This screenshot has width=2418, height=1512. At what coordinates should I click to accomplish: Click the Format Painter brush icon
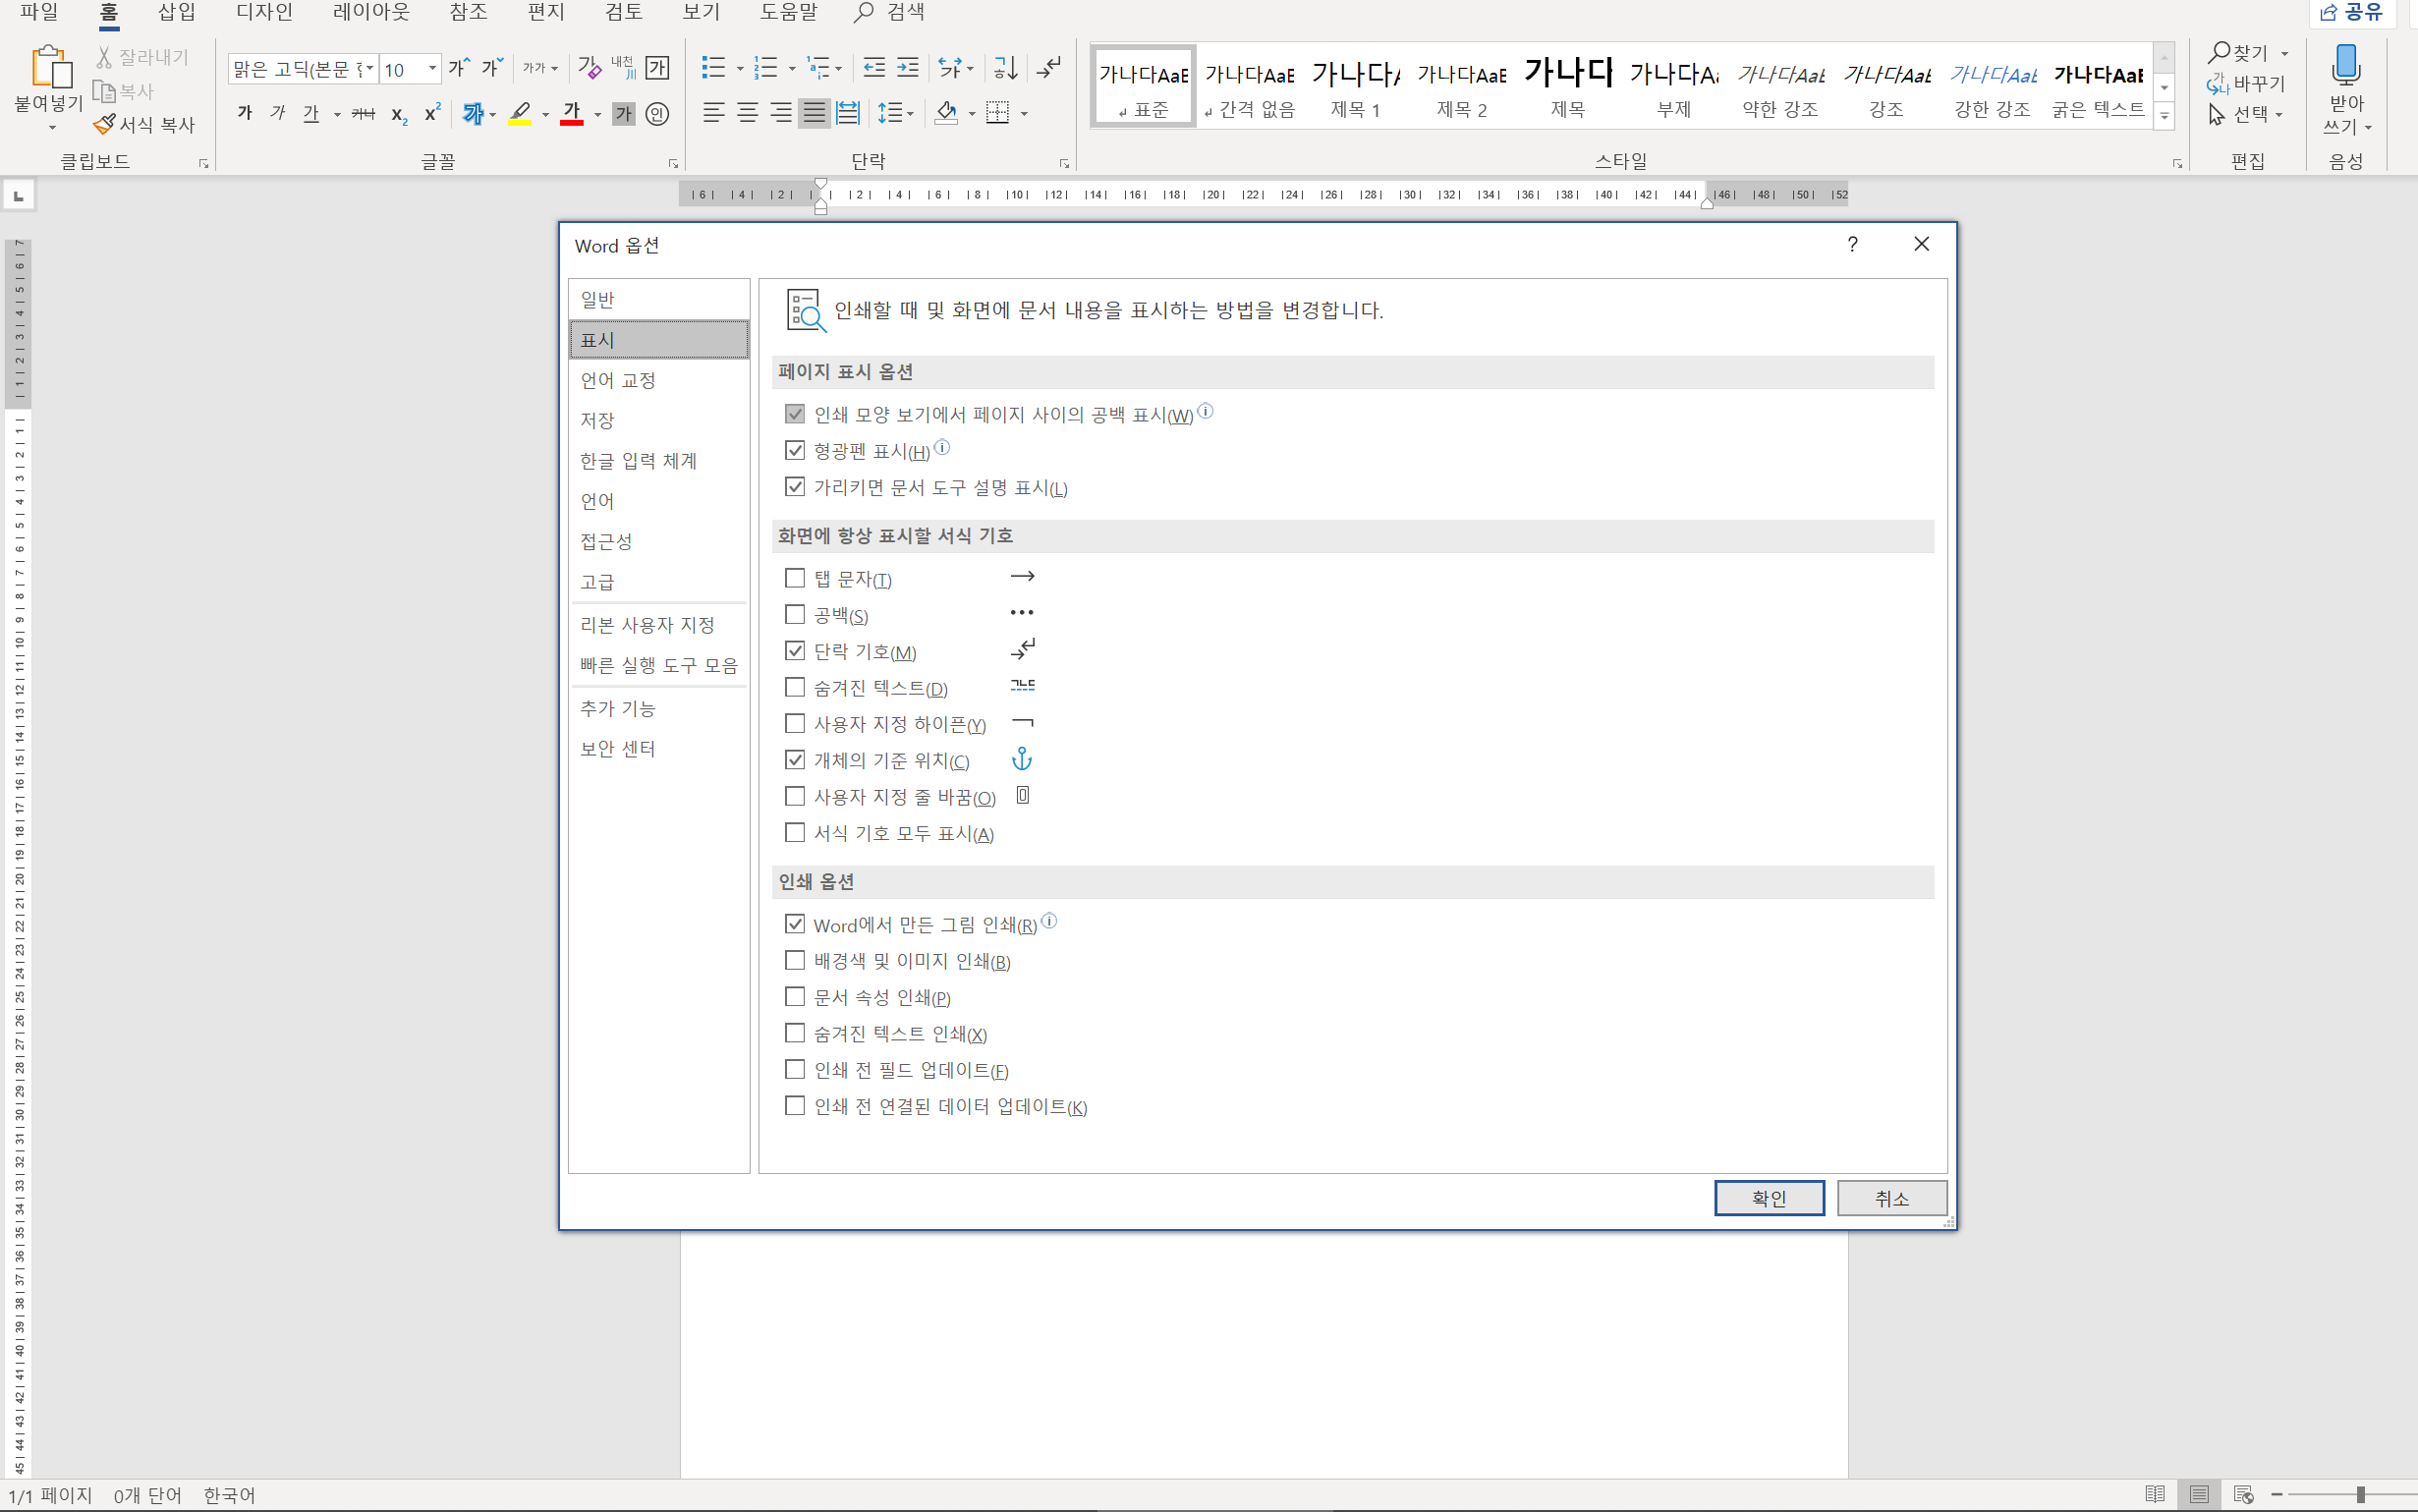(x=105, y=125)
